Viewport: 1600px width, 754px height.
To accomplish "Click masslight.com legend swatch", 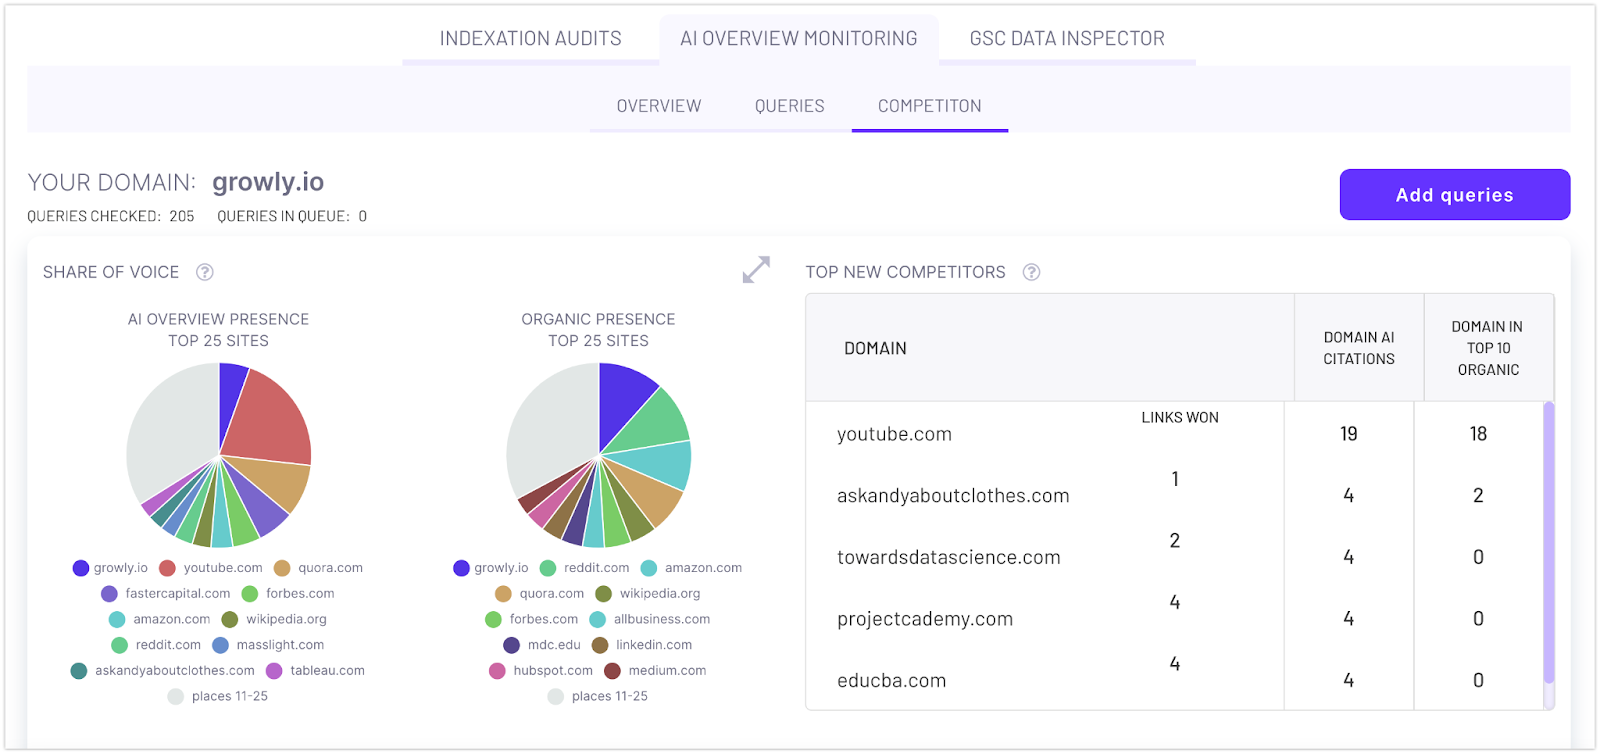I will [221, 646].
